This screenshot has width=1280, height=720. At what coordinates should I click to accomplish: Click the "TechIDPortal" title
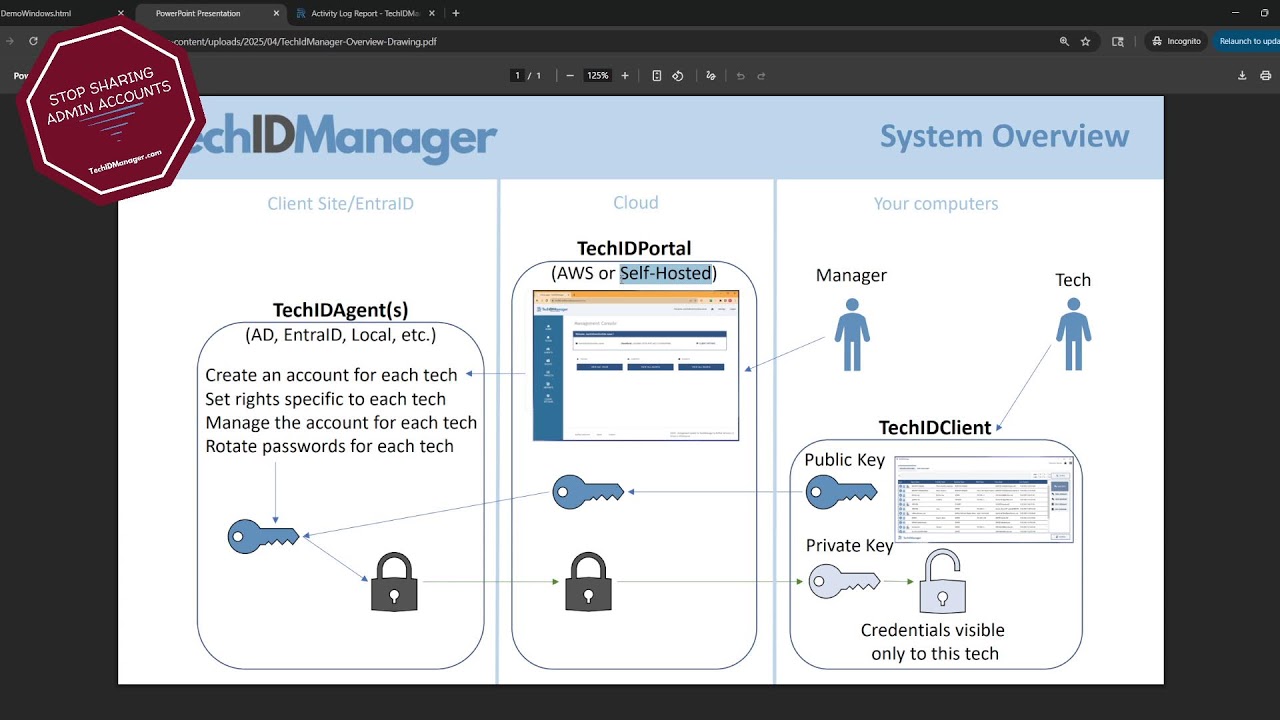coord(634,248)
